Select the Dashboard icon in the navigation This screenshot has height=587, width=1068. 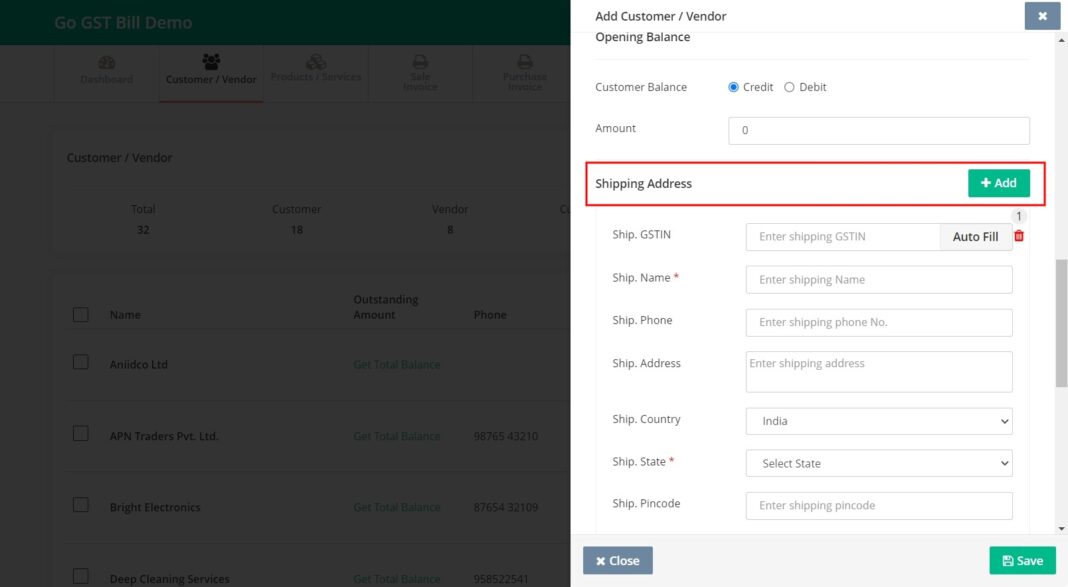pyautogui.click(x=106, y=63)
